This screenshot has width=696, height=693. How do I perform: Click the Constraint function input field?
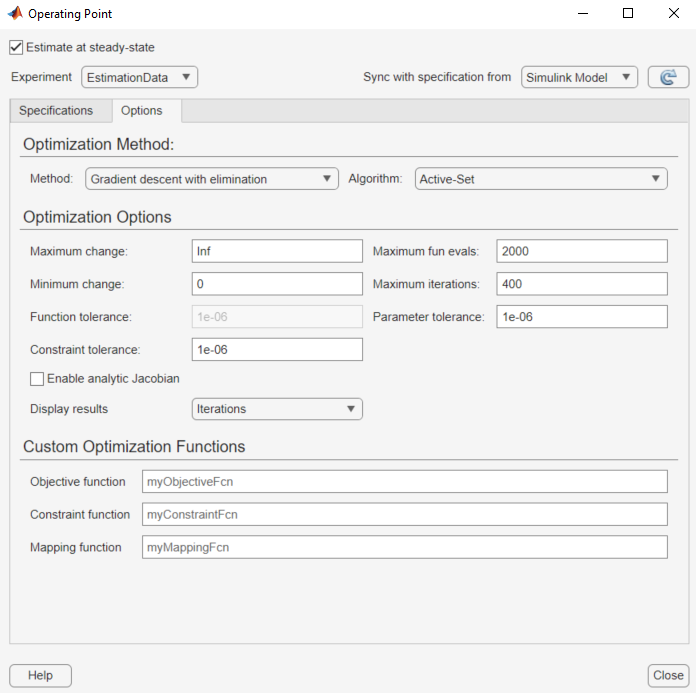[405, 515]
